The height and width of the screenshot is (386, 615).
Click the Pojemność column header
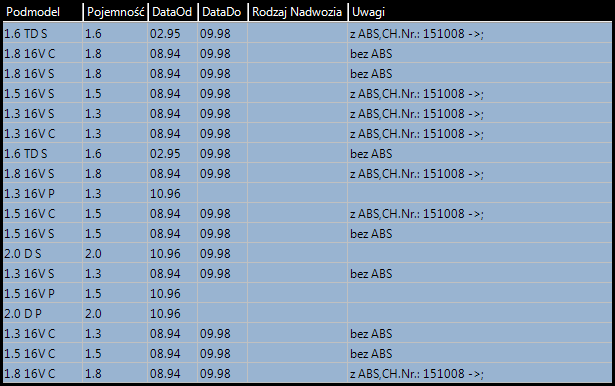pos(115,12)
